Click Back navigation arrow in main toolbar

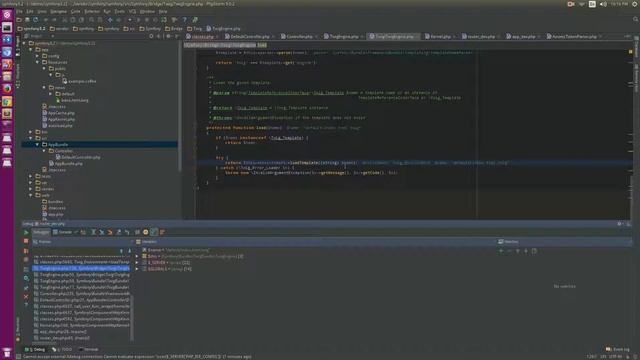click(x=110, y=20)
